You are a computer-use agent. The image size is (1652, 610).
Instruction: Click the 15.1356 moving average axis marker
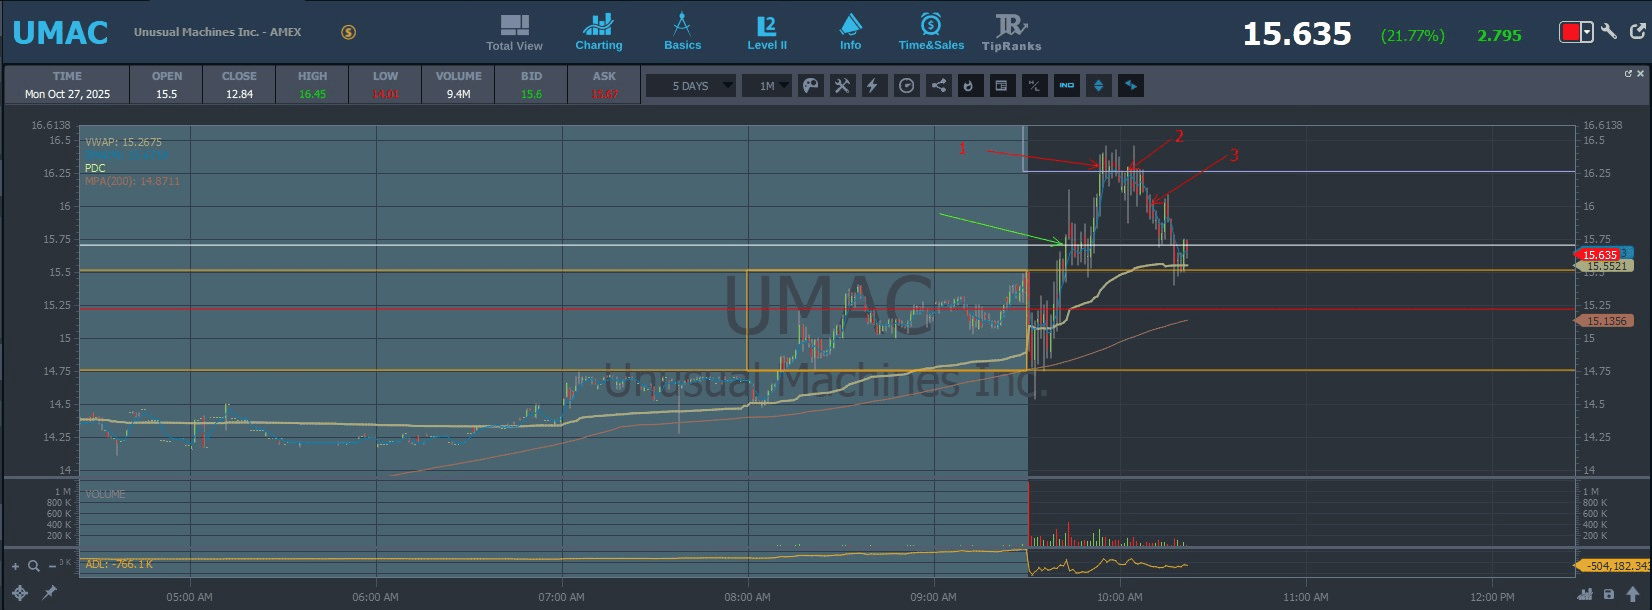1605,321
